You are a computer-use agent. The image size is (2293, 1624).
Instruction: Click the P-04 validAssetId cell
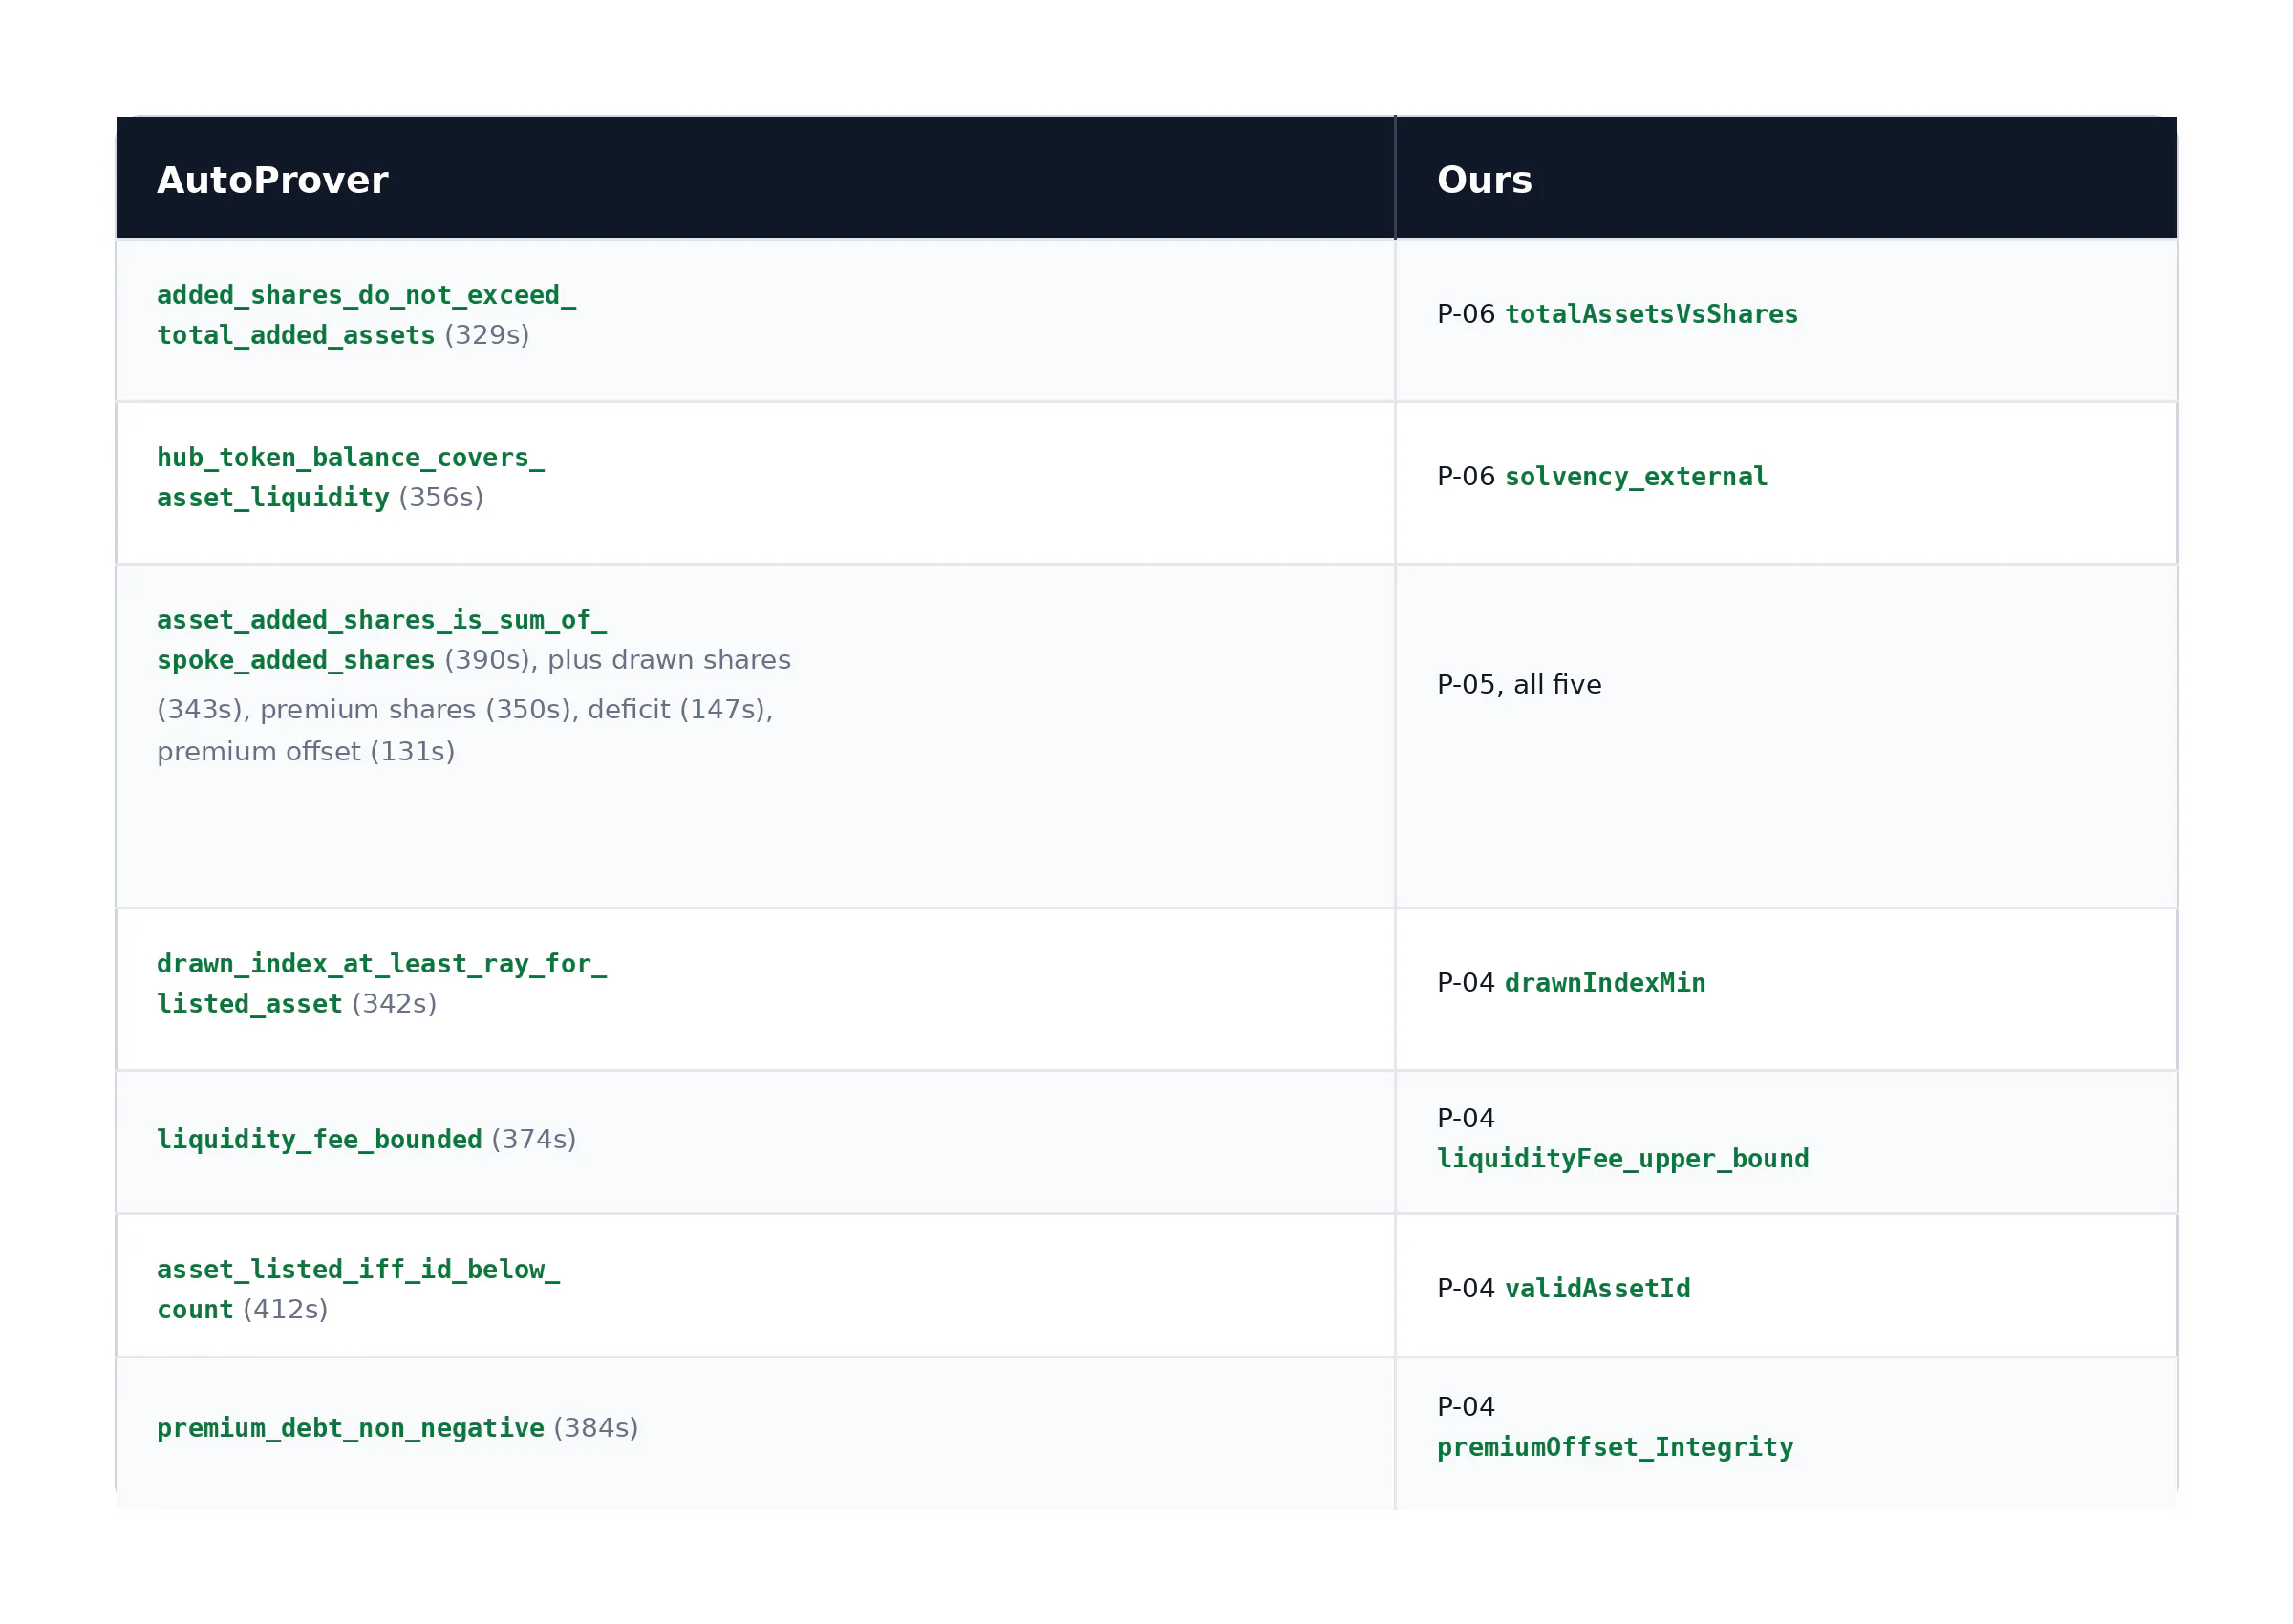tap(1786, 1285)
